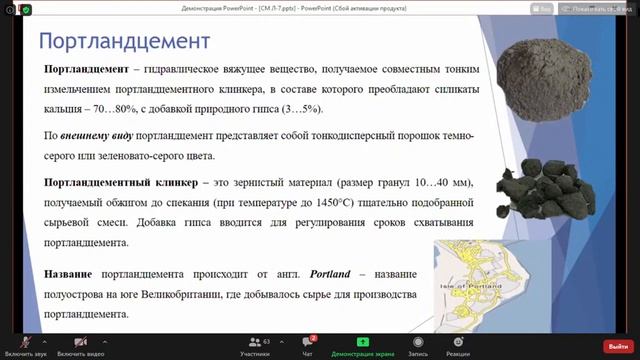This screenshot has width=640, height=360.
Task: Start recording with Запись button
Action: [x=418, y=346]
